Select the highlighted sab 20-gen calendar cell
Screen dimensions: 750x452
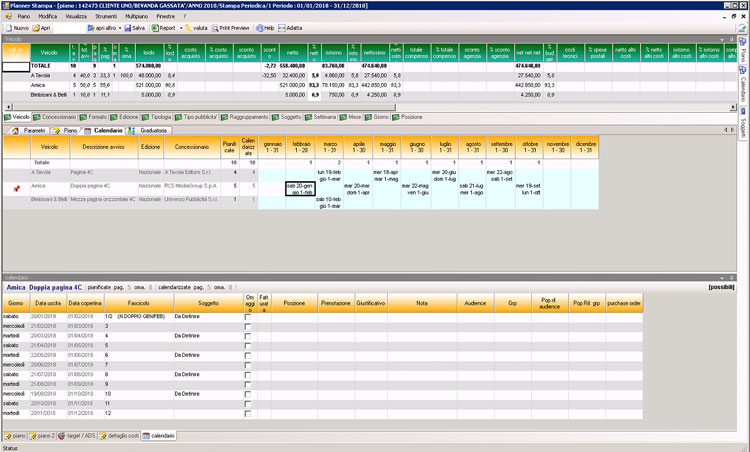tap(302, 189)
